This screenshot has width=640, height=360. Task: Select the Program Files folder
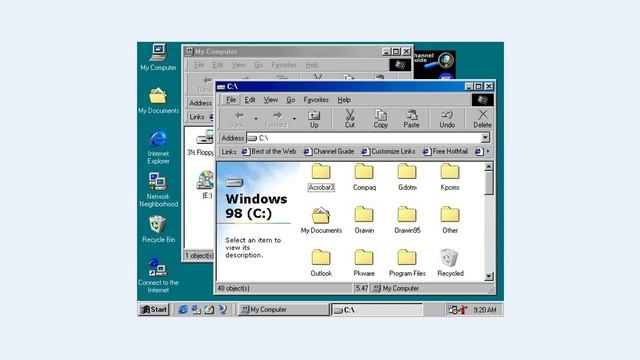(x=407, y=263)
